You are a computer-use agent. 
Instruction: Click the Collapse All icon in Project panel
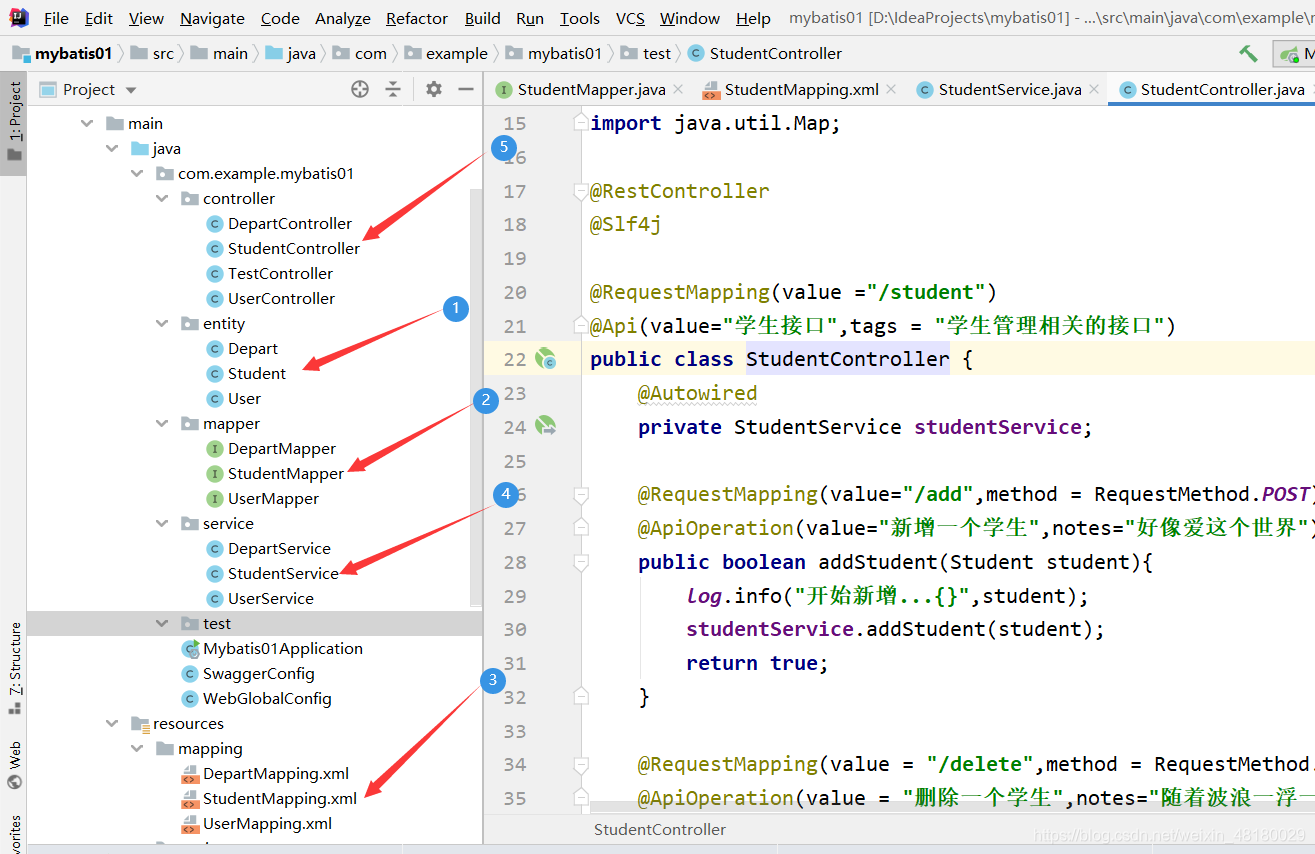393,89
